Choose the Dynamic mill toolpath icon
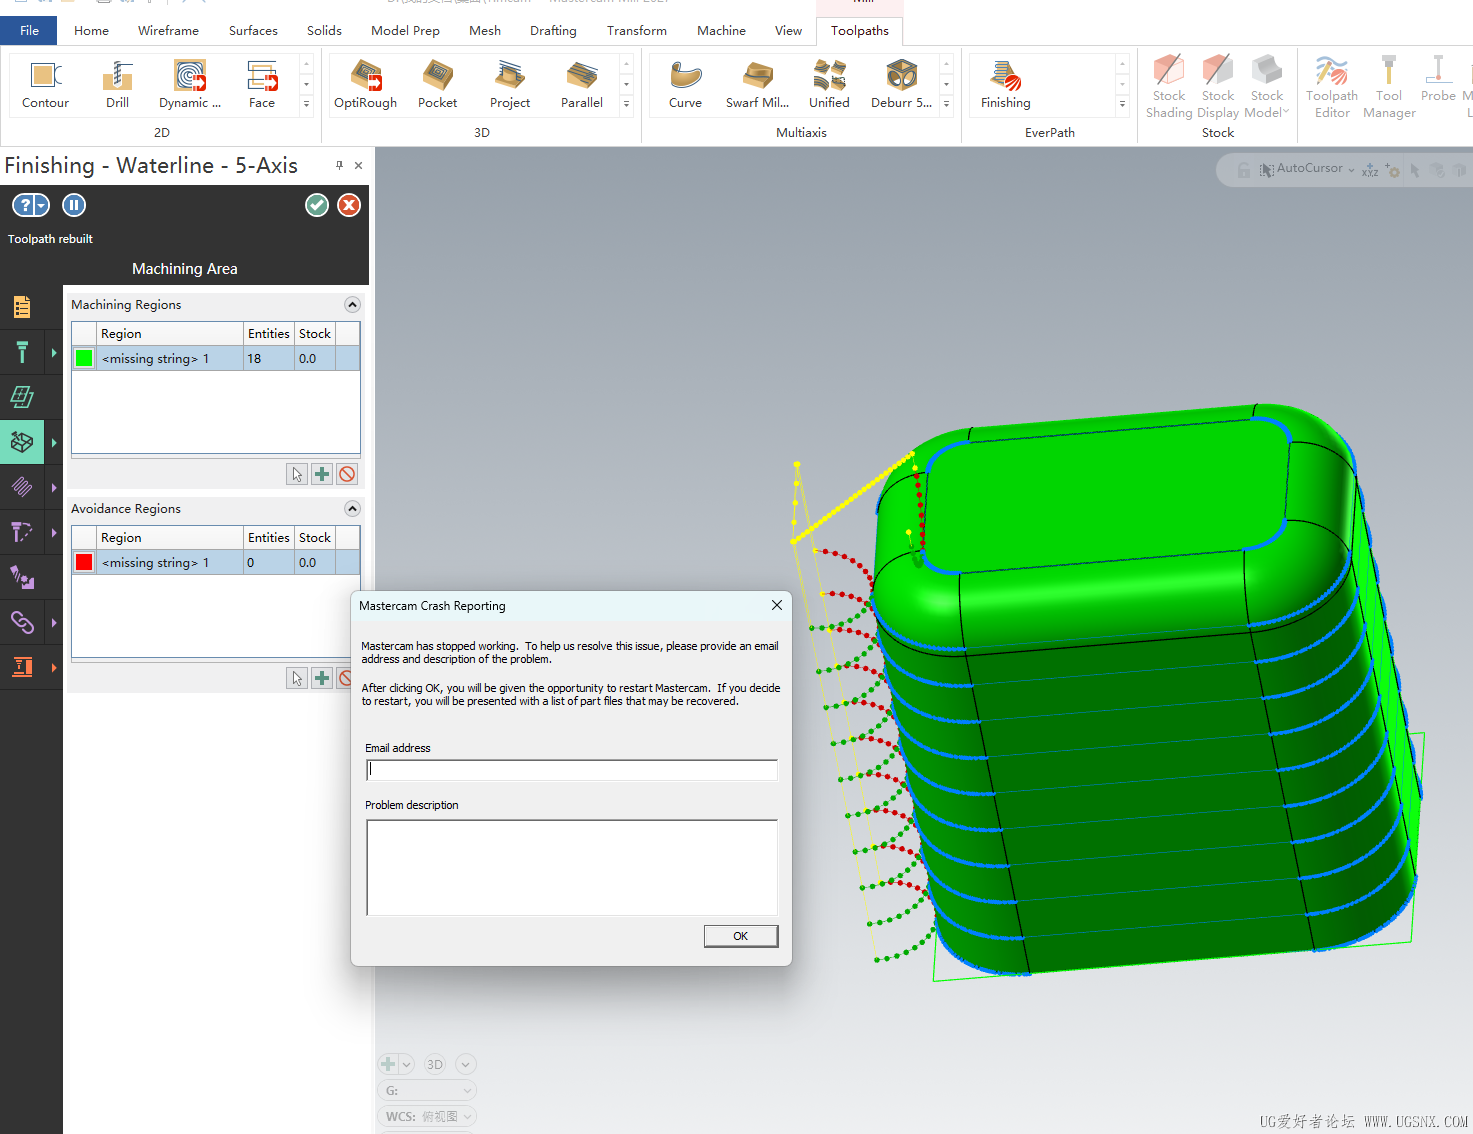This screenshot has width=1473, height=1134. tap(190, 84)
